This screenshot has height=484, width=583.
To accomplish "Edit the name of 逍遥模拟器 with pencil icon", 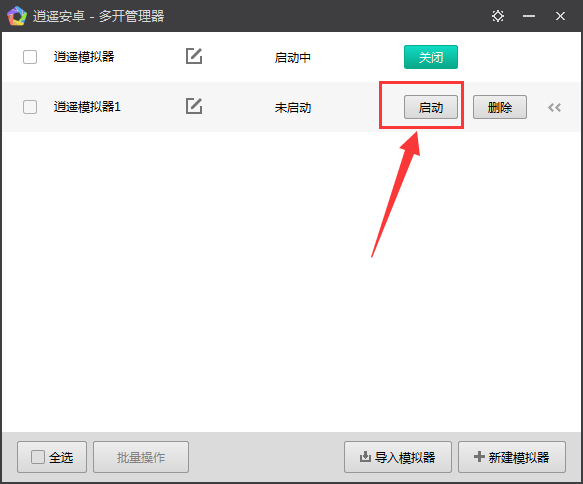I will pos(194,56).
